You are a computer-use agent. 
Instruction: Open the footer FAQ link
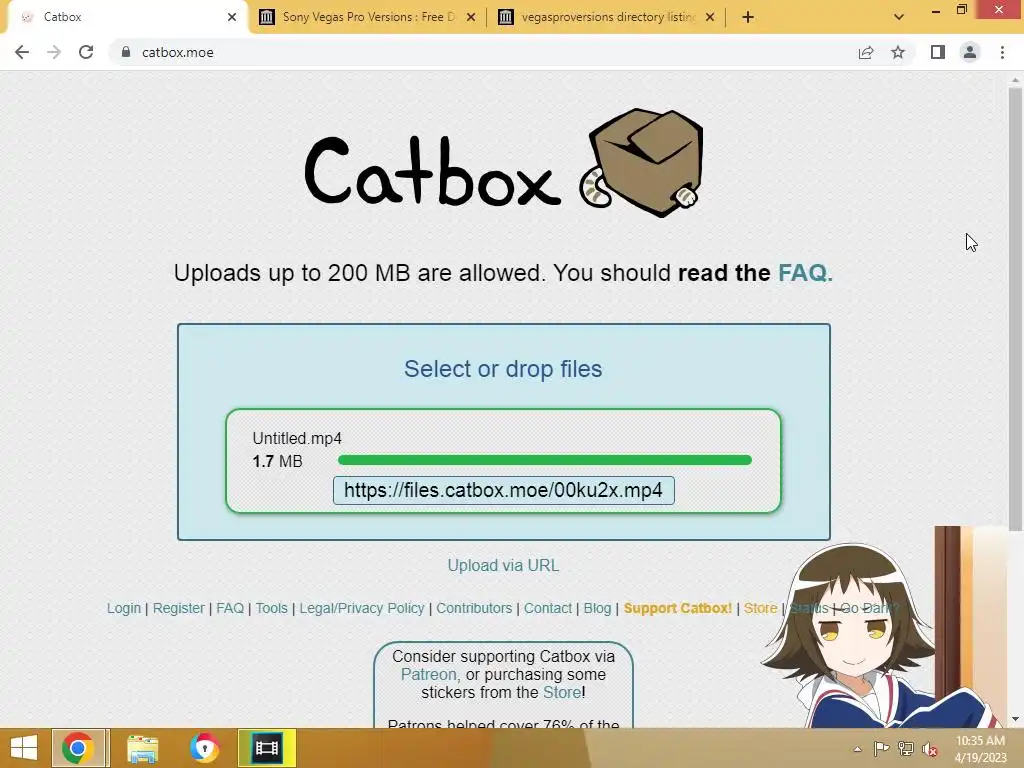[x=230, y=608]
